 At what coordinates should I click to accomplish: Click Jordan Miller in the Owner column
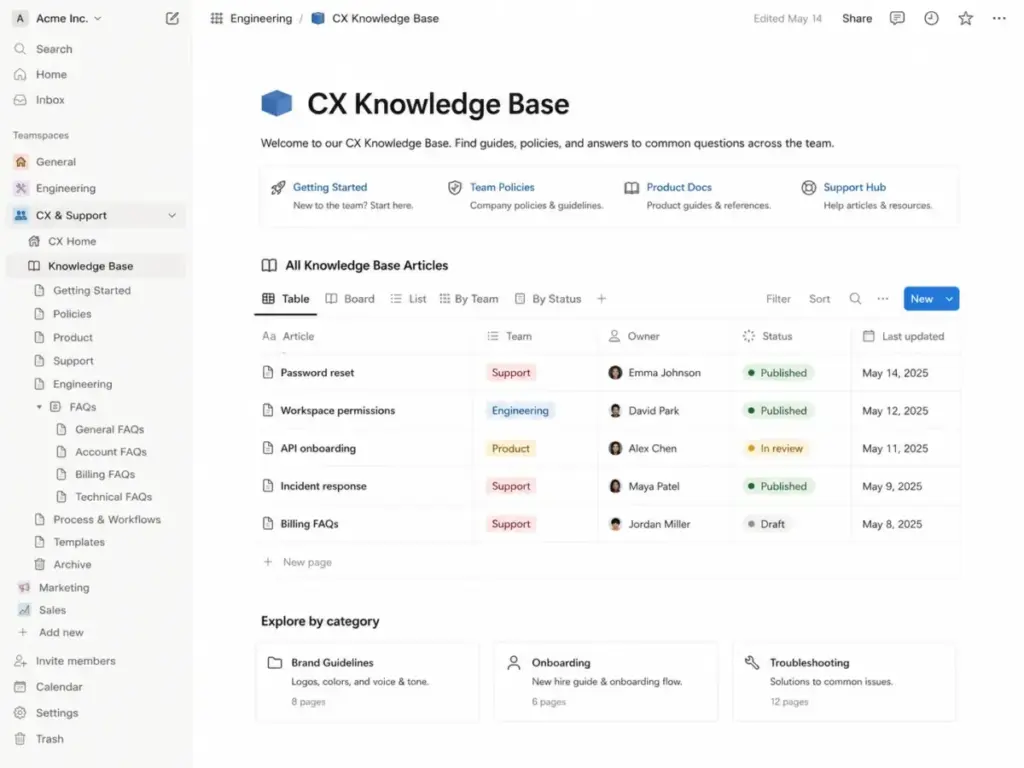[649, 524]
